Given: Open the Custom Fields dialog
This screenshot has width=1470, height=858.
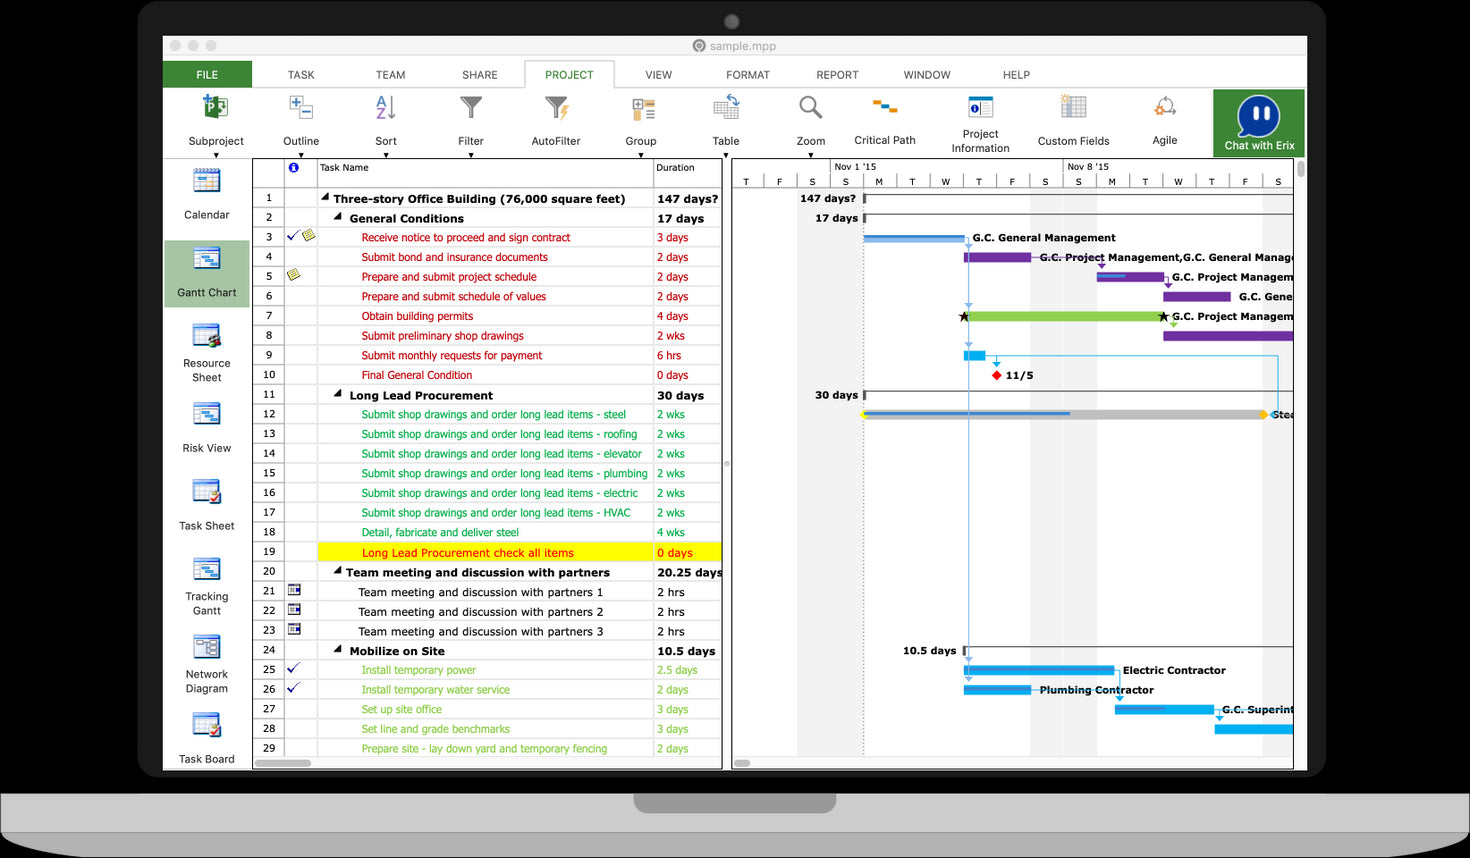Looking at the screenshot, I should [1072, 120].
